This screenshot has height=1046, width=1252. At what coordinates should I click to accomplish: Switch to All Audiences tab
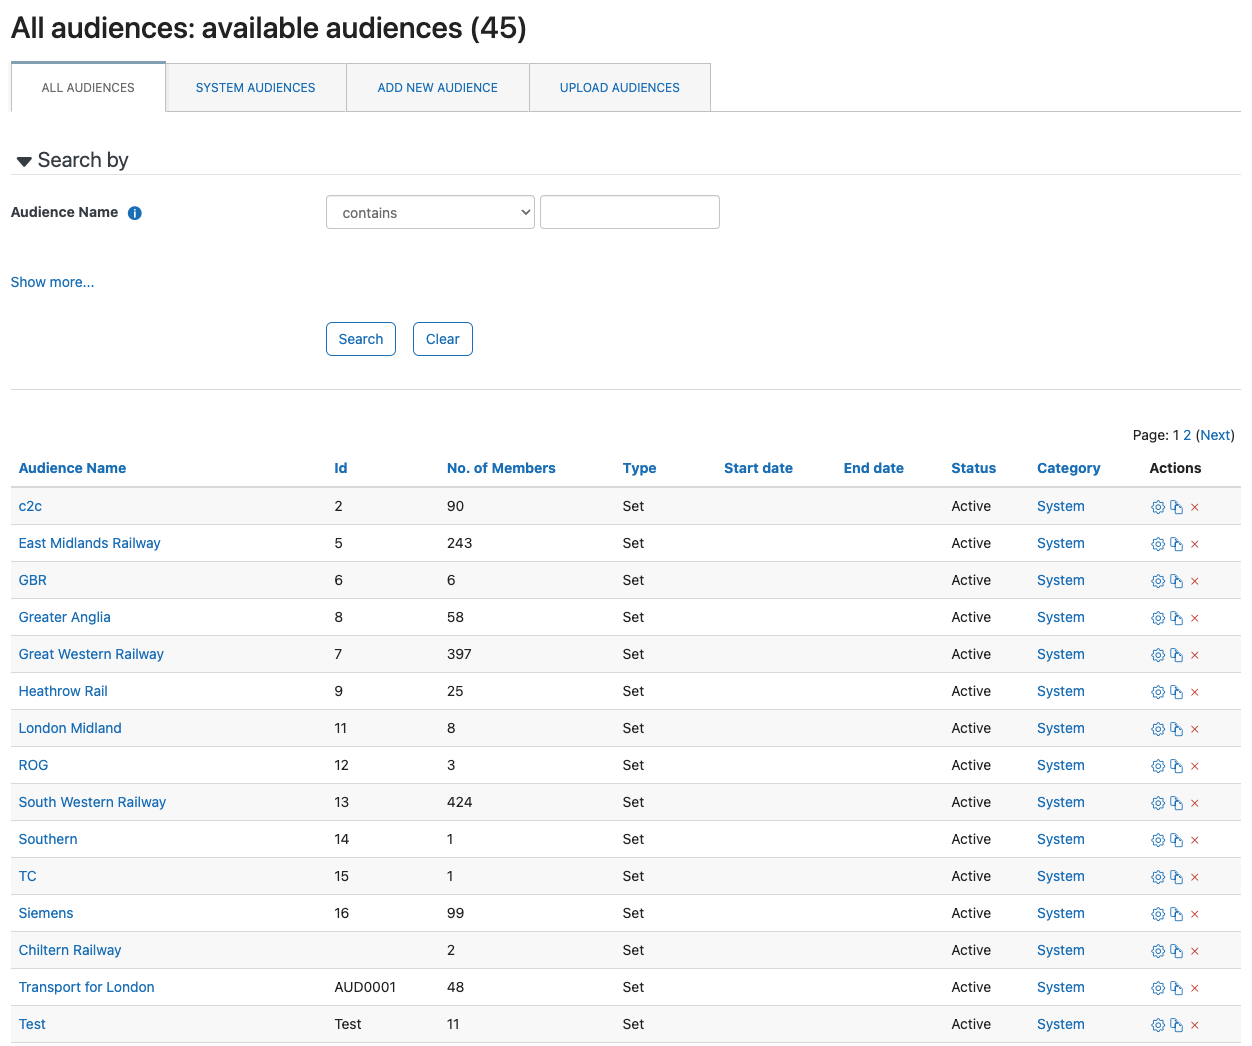point(88,88)
